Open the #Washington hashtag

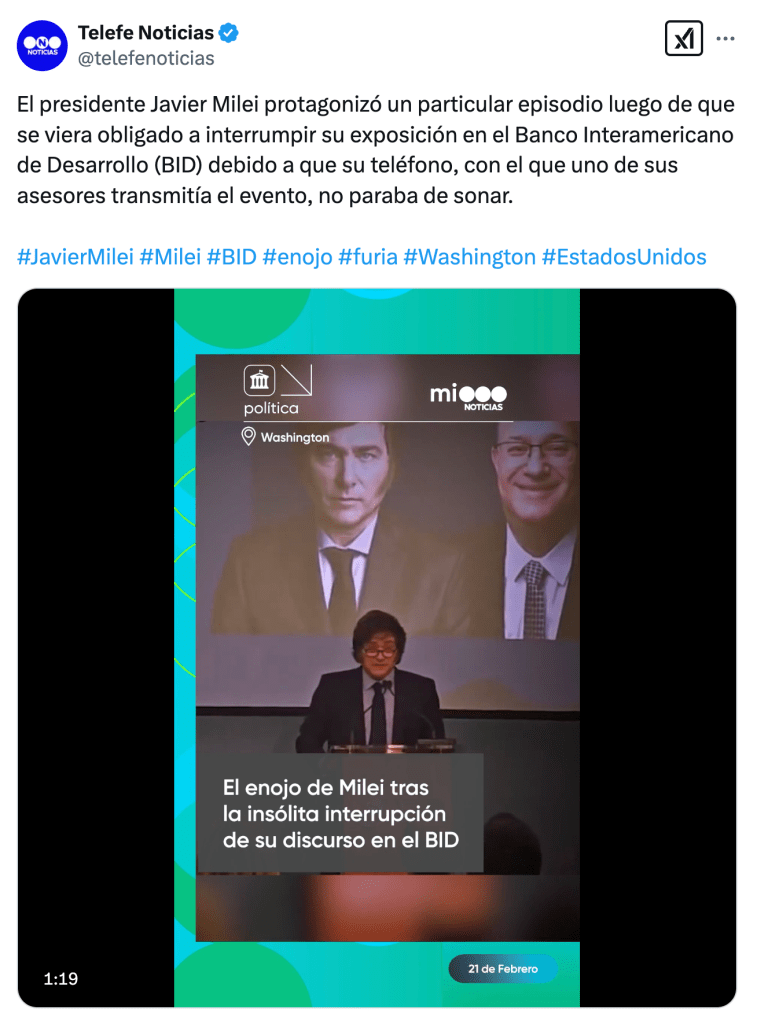coord(470,257)
